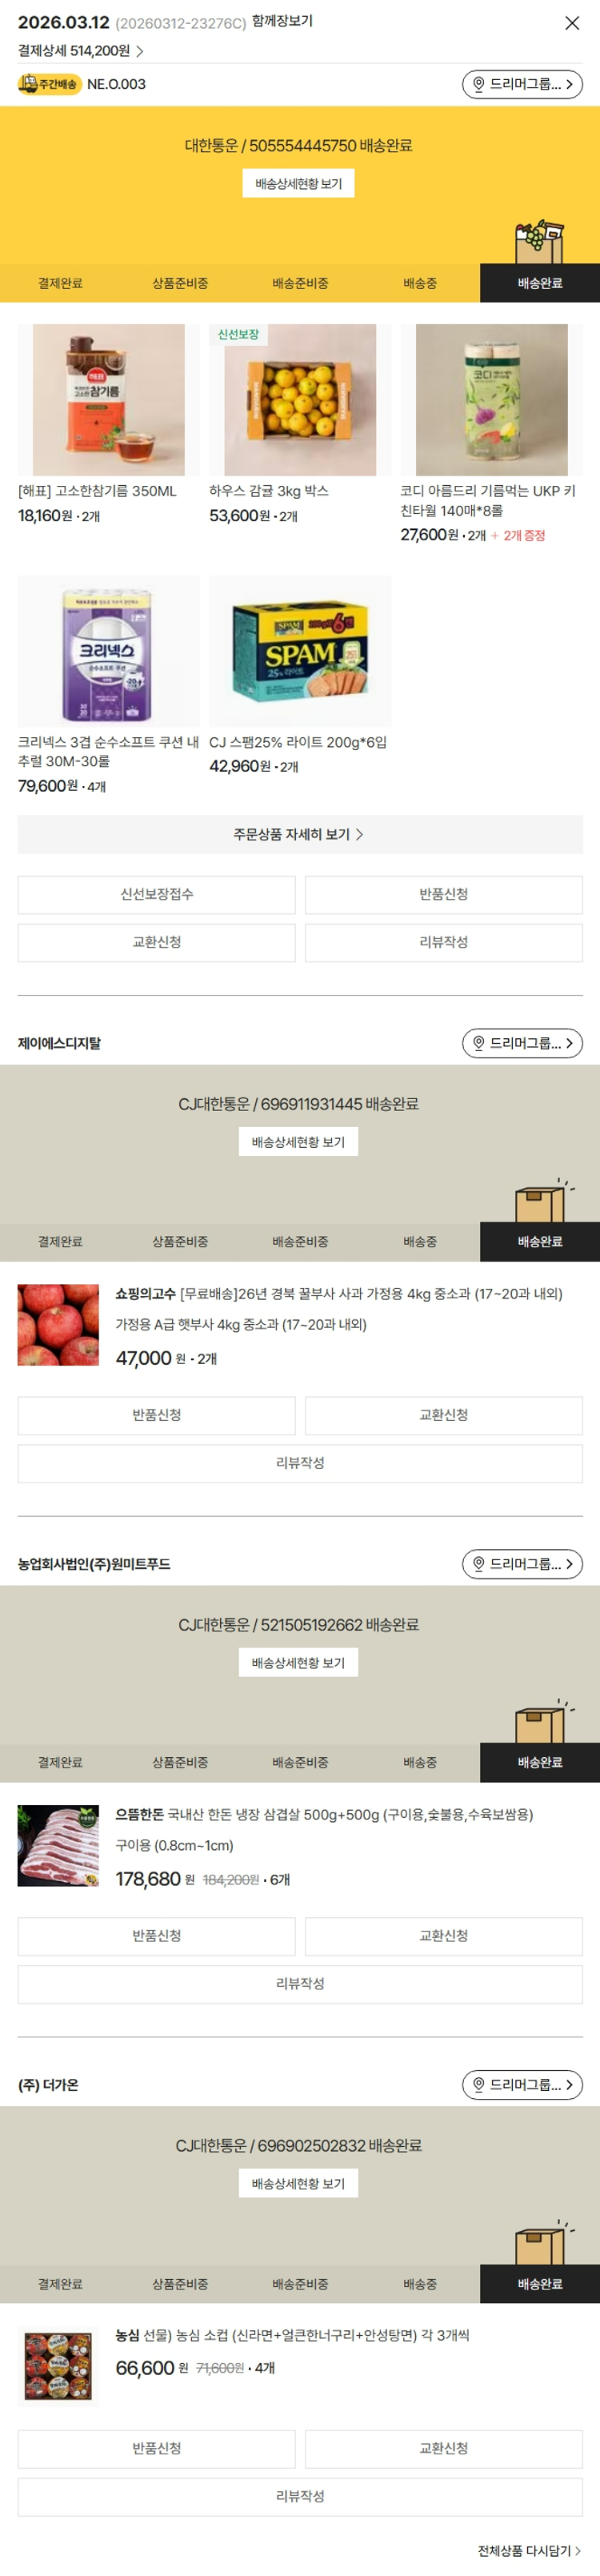Open 해표 고소한참기름 product thumbnail
600x2576 pixels.
tap(108, 399)
